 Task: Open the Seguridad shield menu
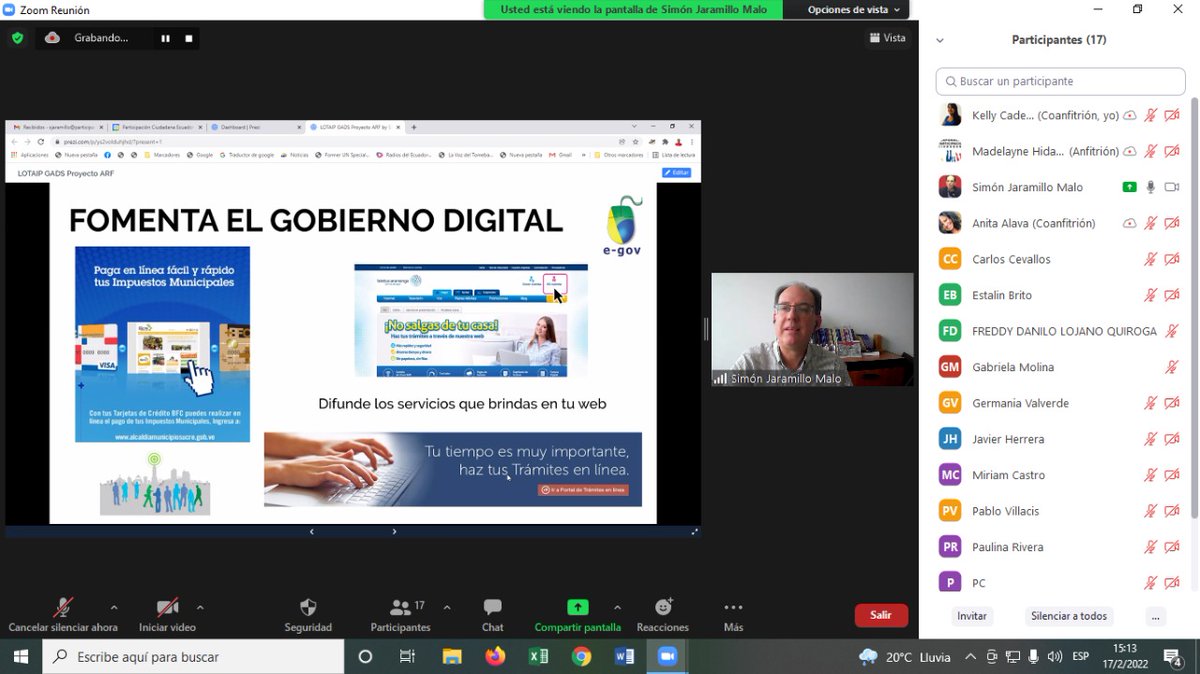coord(308,615)
